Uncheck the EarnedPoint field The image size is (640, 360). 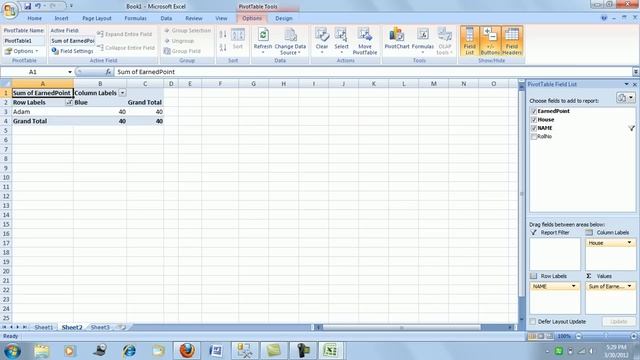click(534, 111)
